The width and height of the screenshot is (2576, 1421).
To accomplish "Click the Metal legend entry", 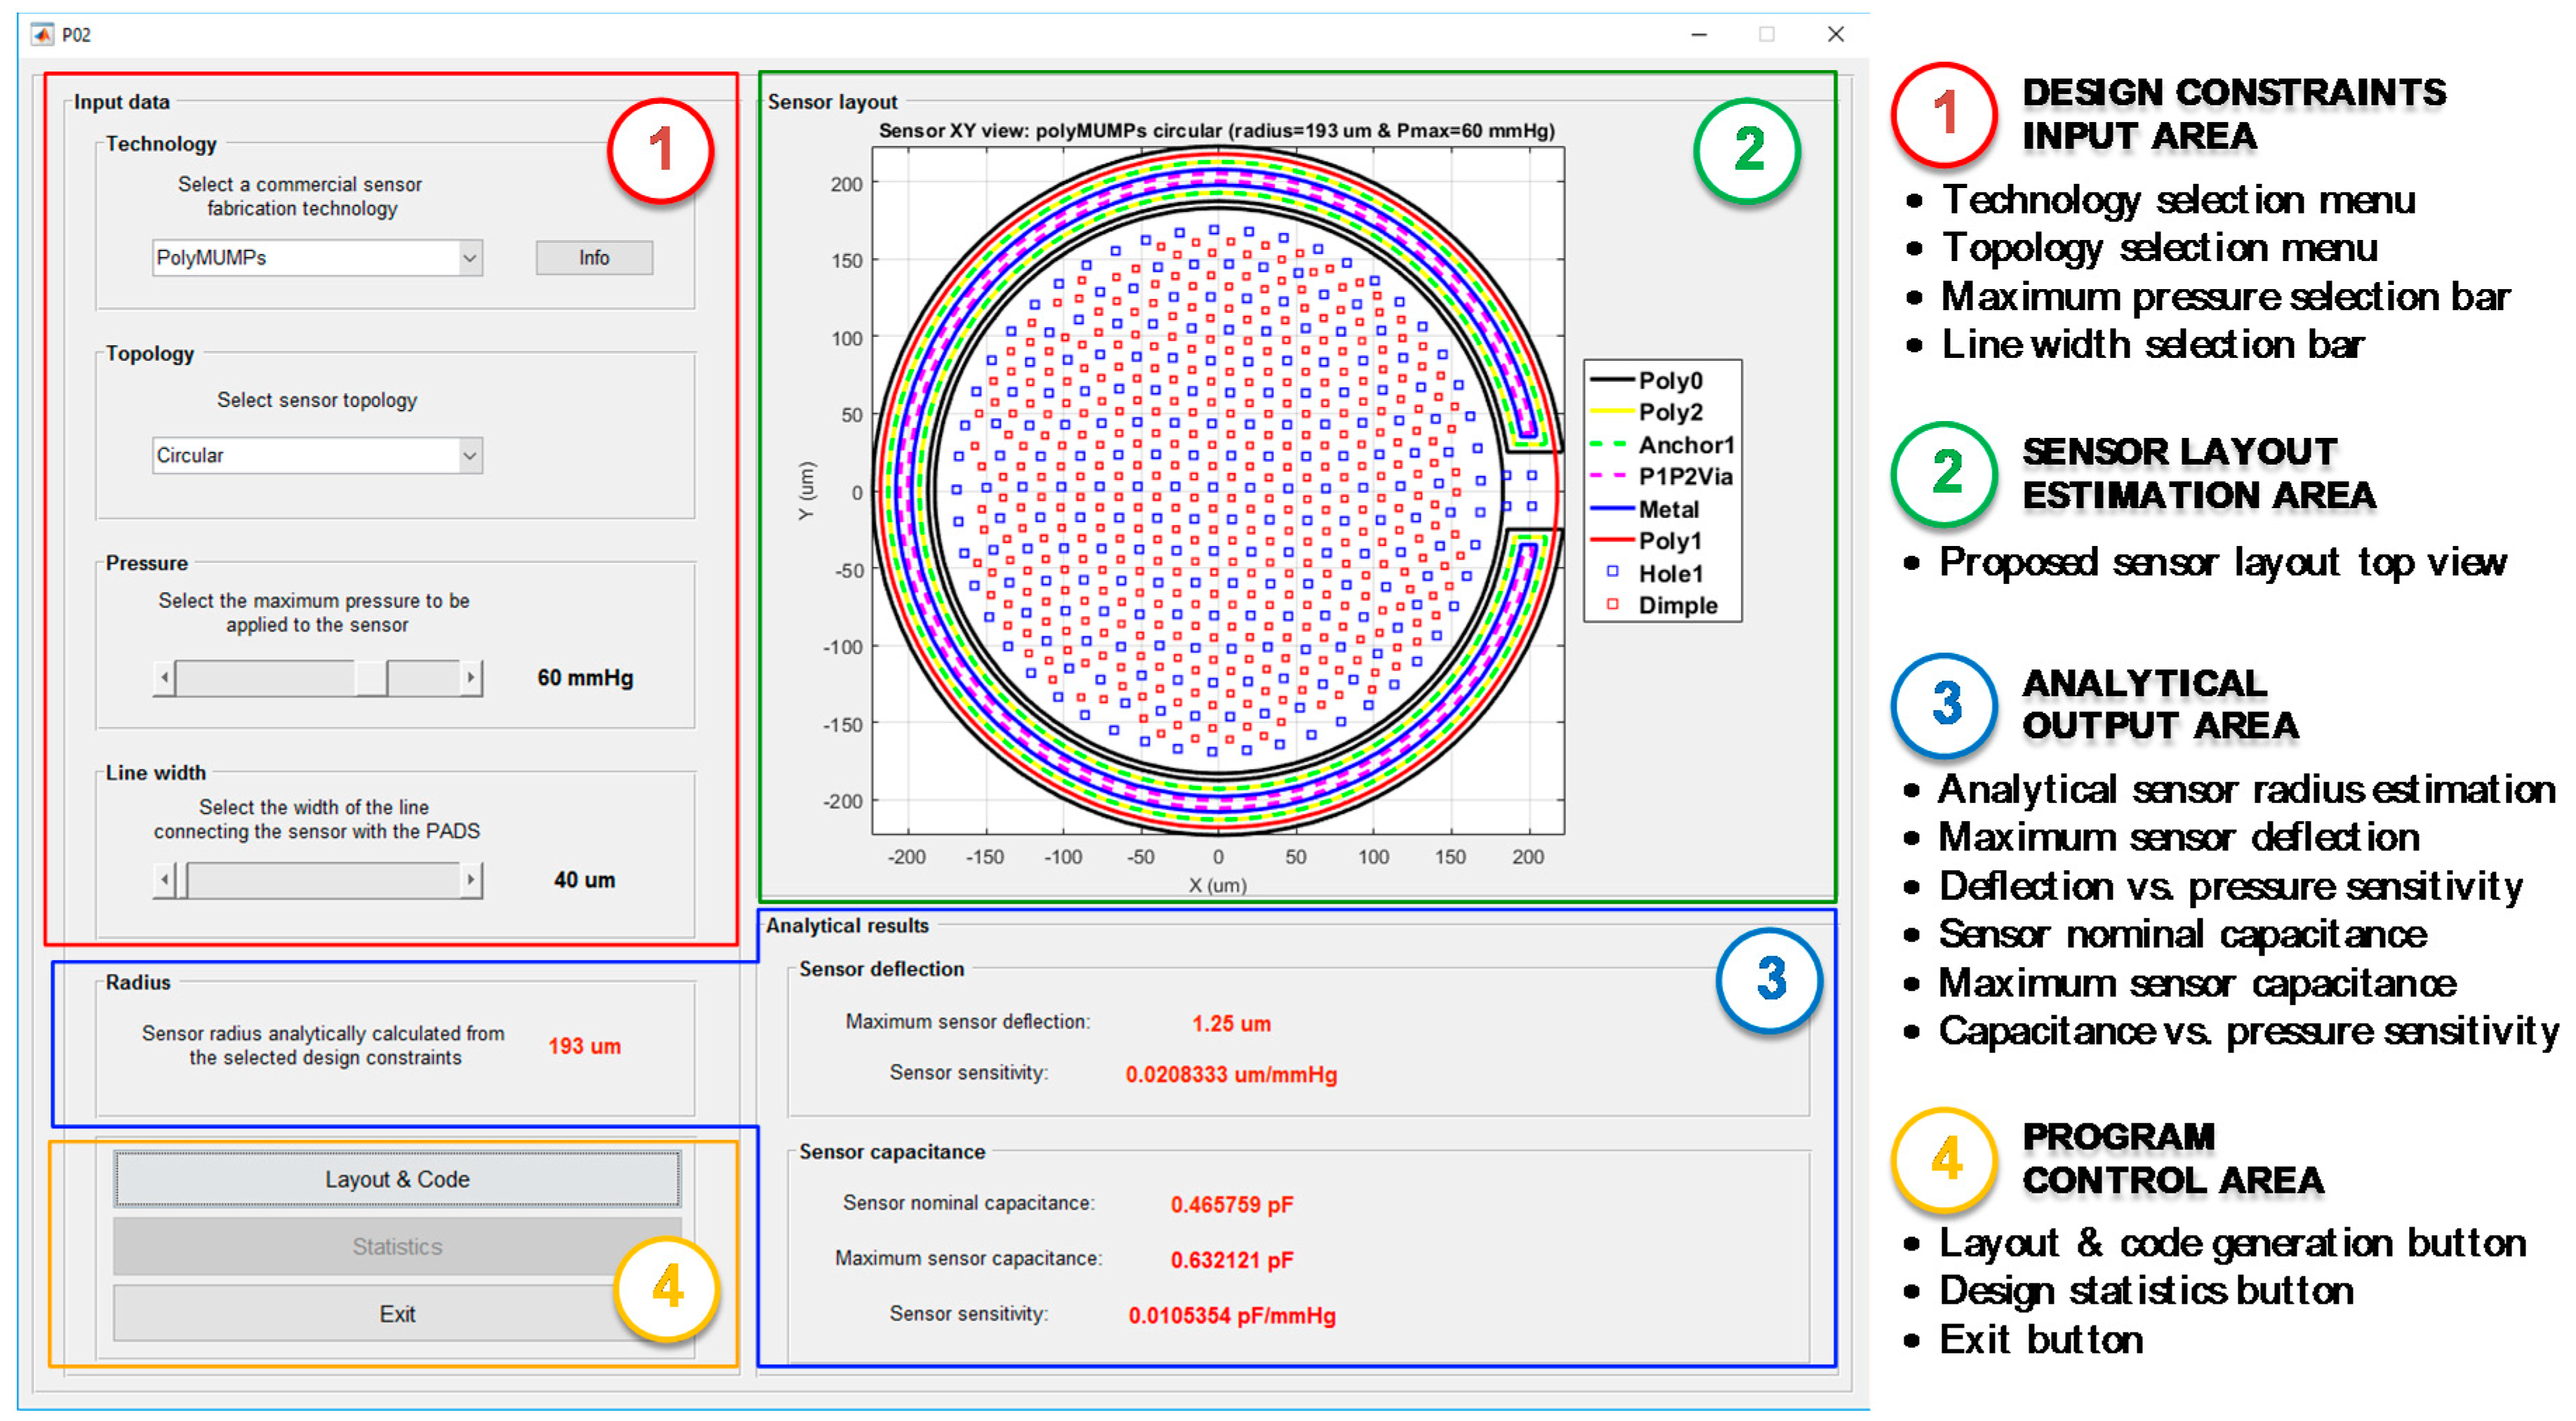I will pyautogui.click(x=1668, y=509).
